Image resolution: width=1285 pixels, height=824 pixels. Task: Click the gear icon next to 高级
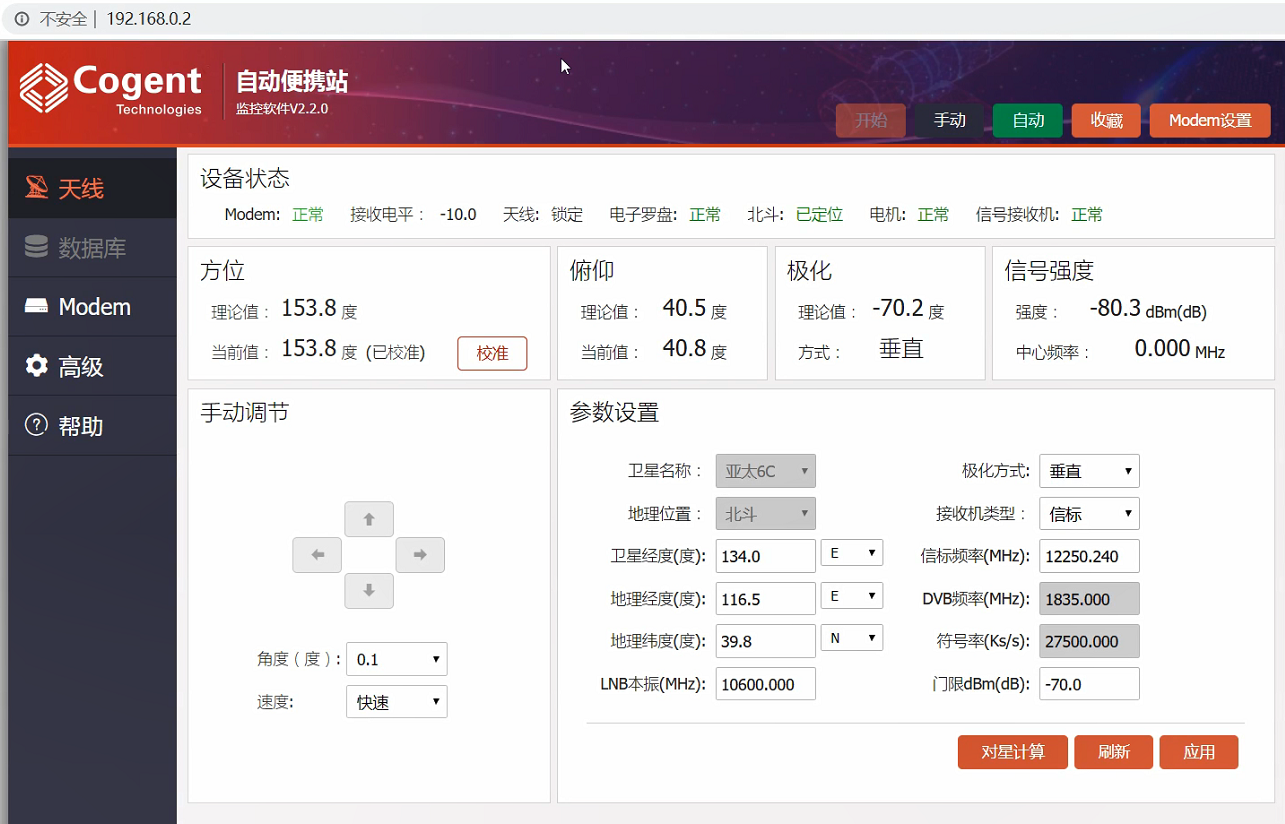(x=37, y=366)
